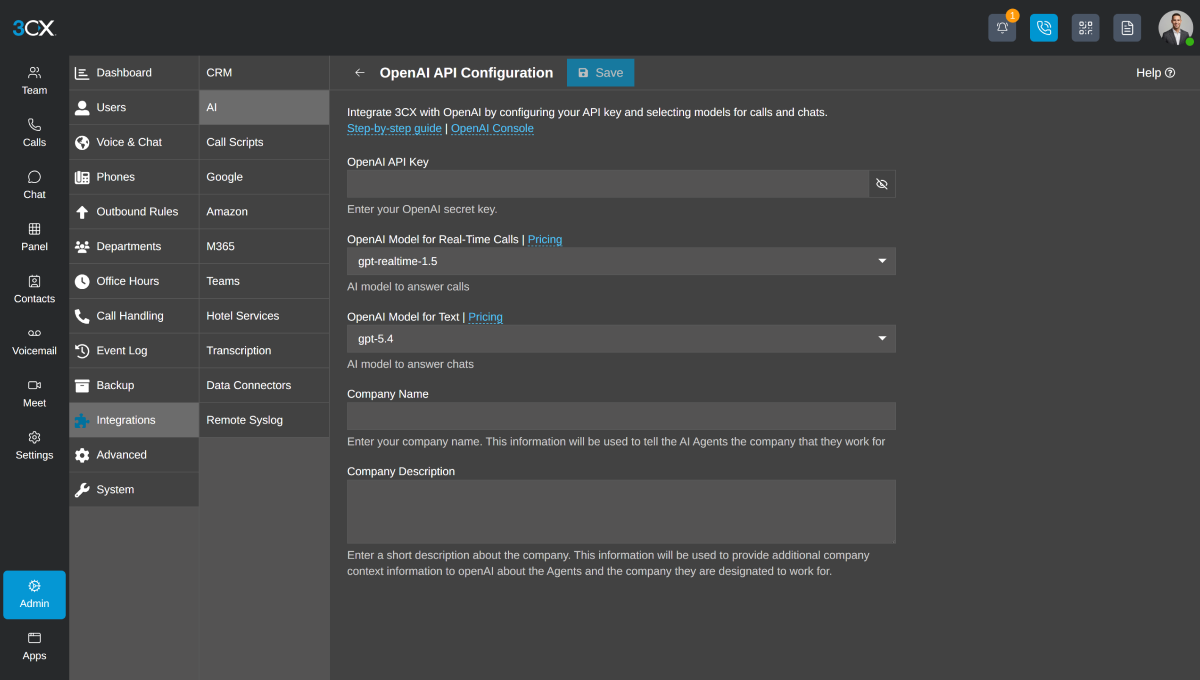Open the notifications bell icon
Viewport: 1200px width, 680px height.
pyautogui.click(x=1002, y=28)
